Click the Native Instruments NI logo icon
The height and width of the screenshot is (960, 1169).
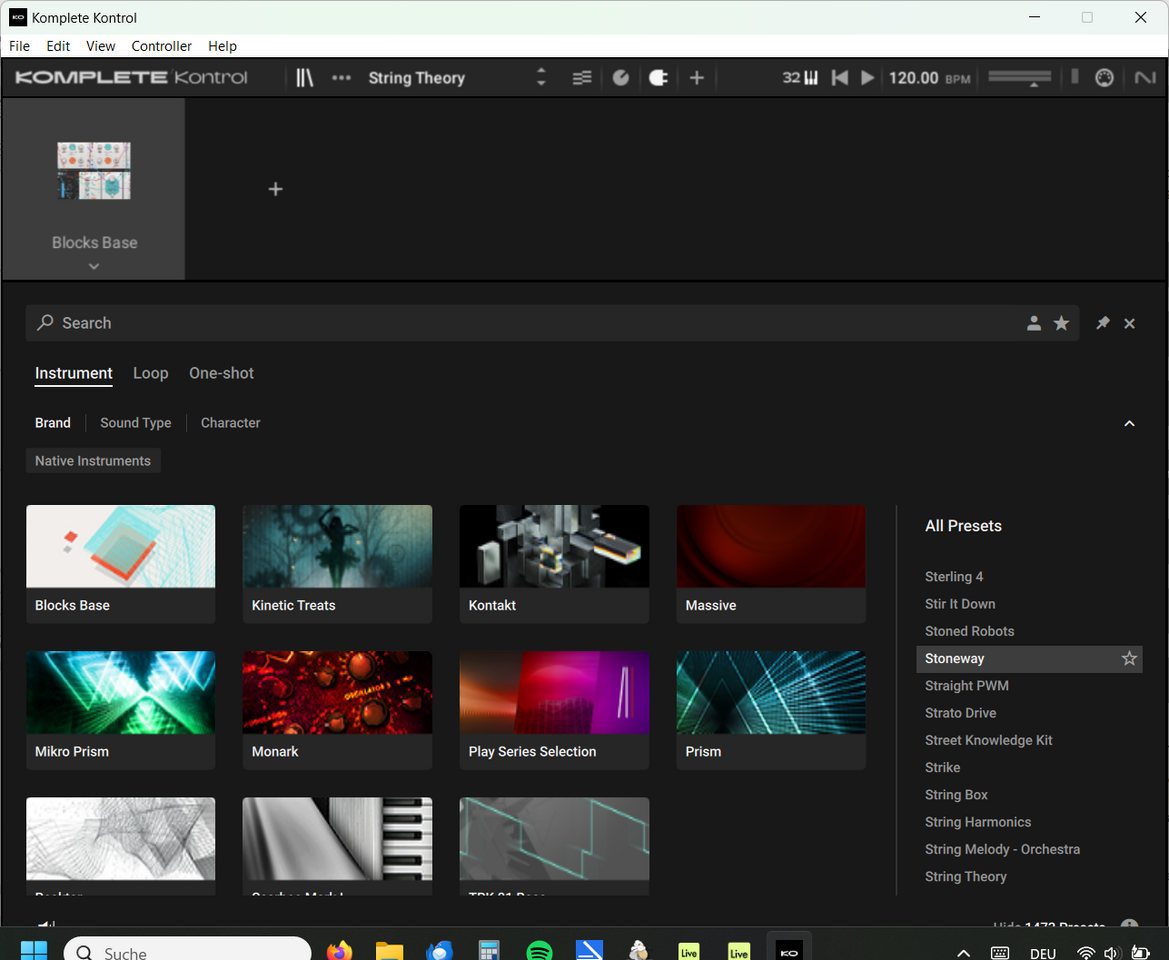[x=1144, y=78]
